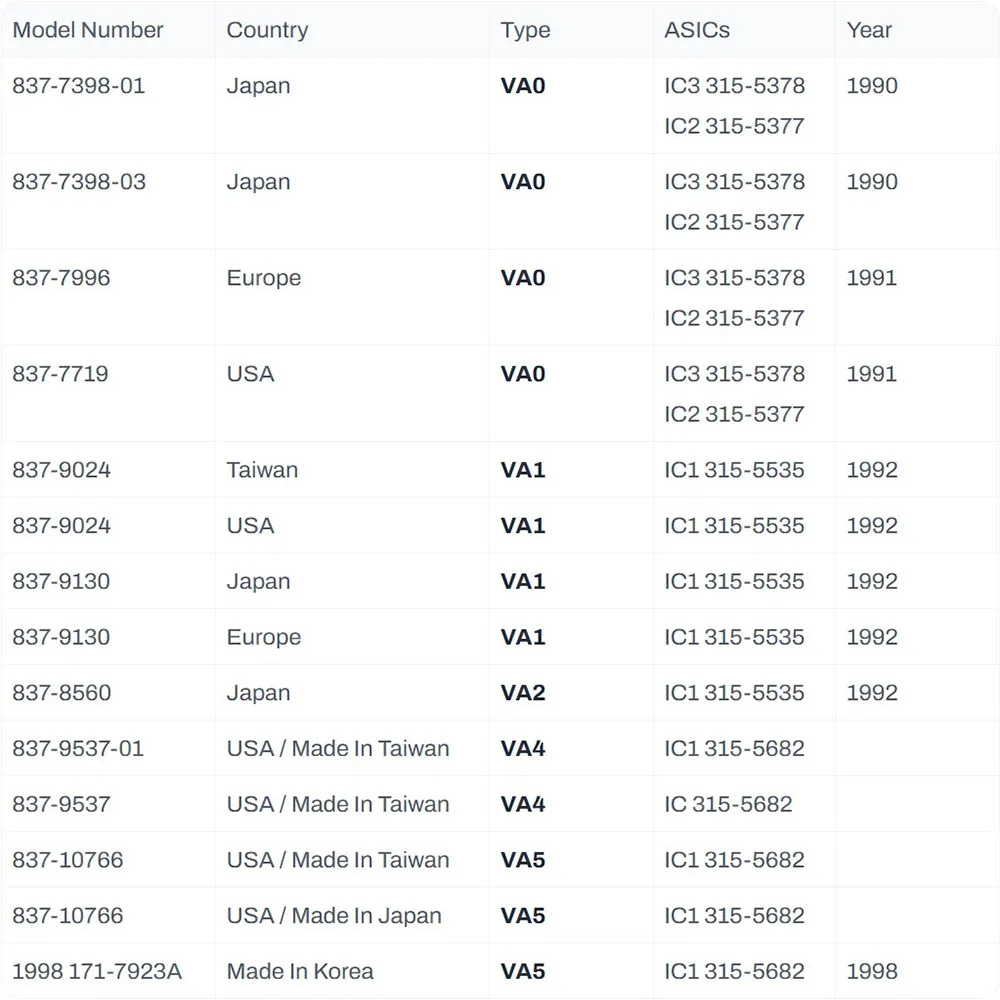Click the 1998 year cell
The width and height of the screenshot is (1000, 1000).
point(872,971)
